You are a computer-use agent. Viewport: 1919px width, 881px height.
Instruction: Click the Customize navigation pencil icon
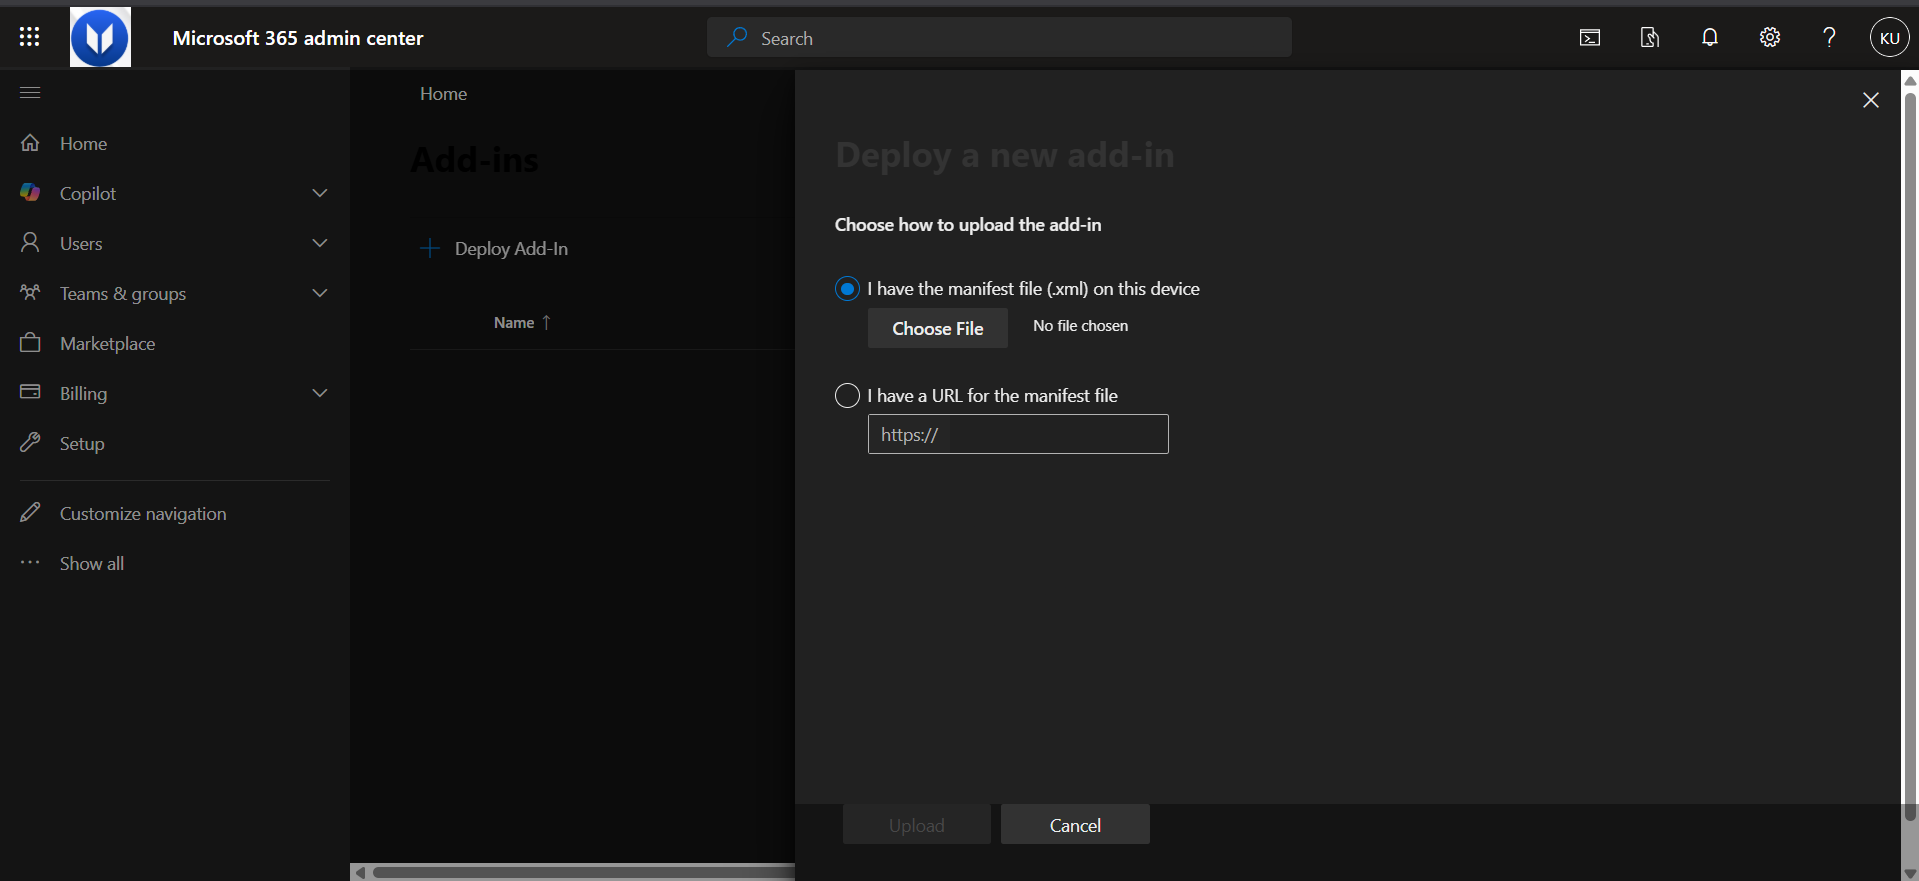pos(30,512)
